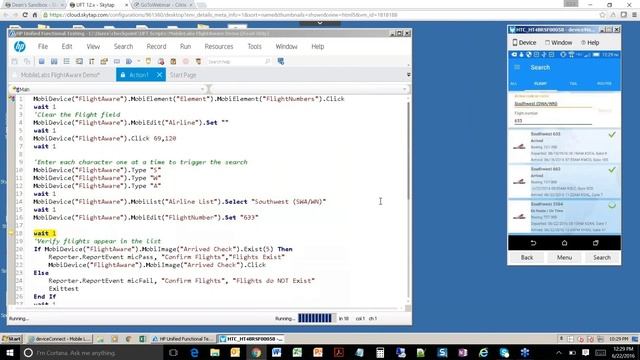Switch to HTC device taskbar item

(251, 339)
